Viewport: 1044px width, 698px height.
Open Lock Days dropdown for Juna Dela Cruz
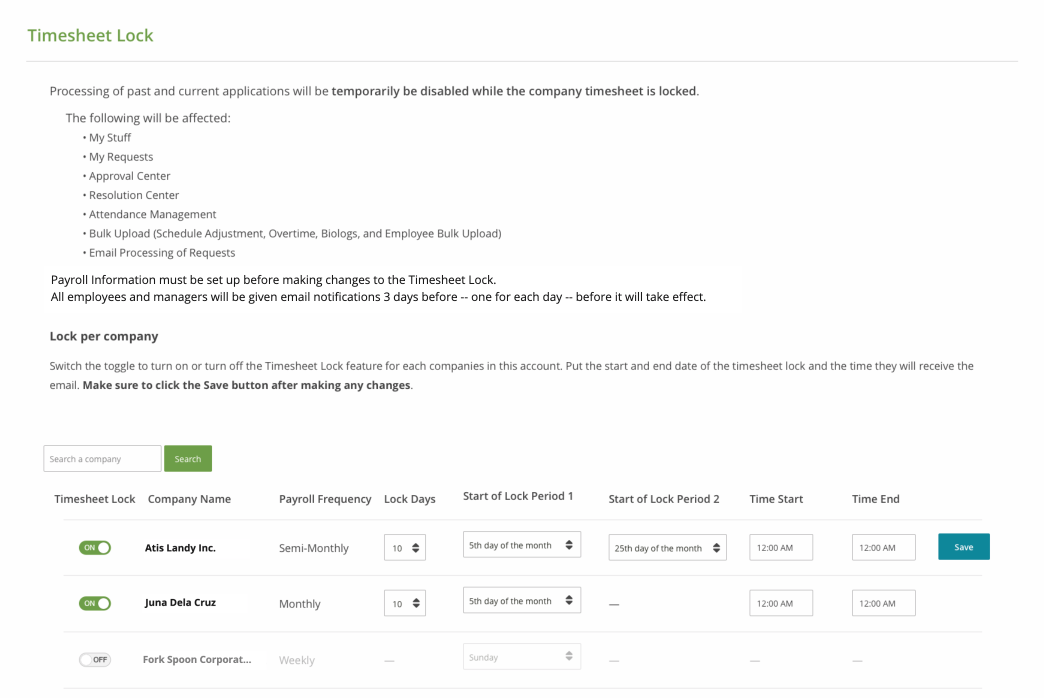[x=407, y=604]
